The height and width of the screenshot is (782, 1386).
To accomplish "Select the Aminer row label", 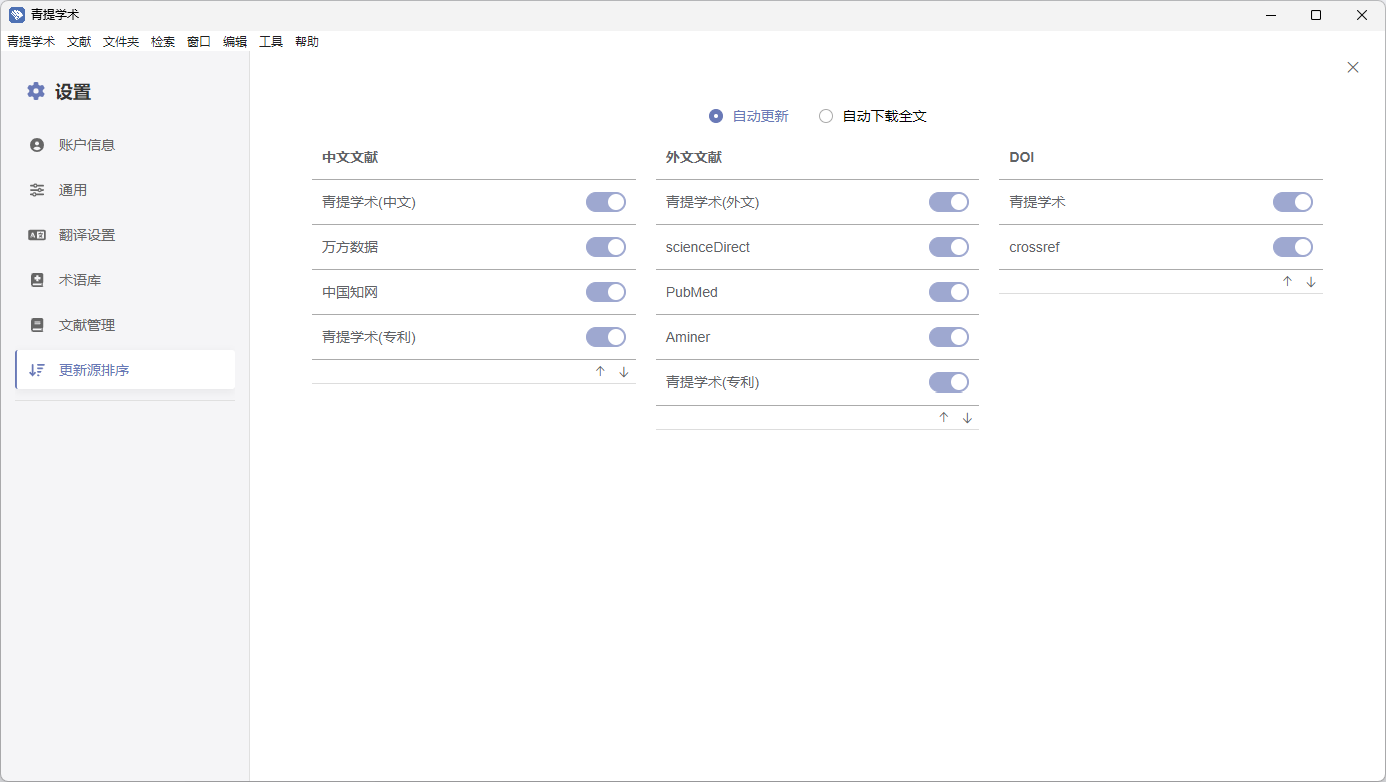I will [688, 337].
